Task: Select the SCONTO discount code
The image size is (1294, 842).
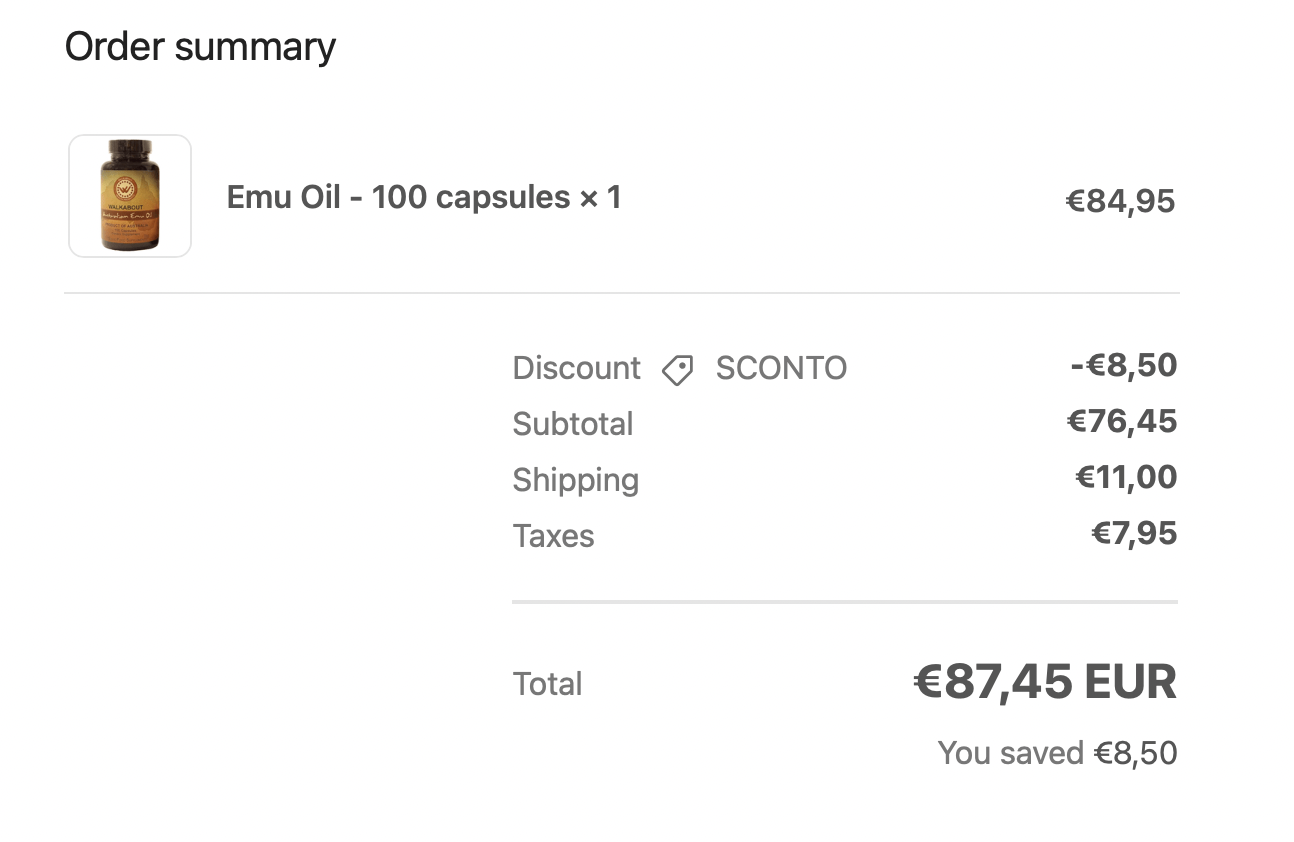Action: pyautogui.click(x=781, y=368)
